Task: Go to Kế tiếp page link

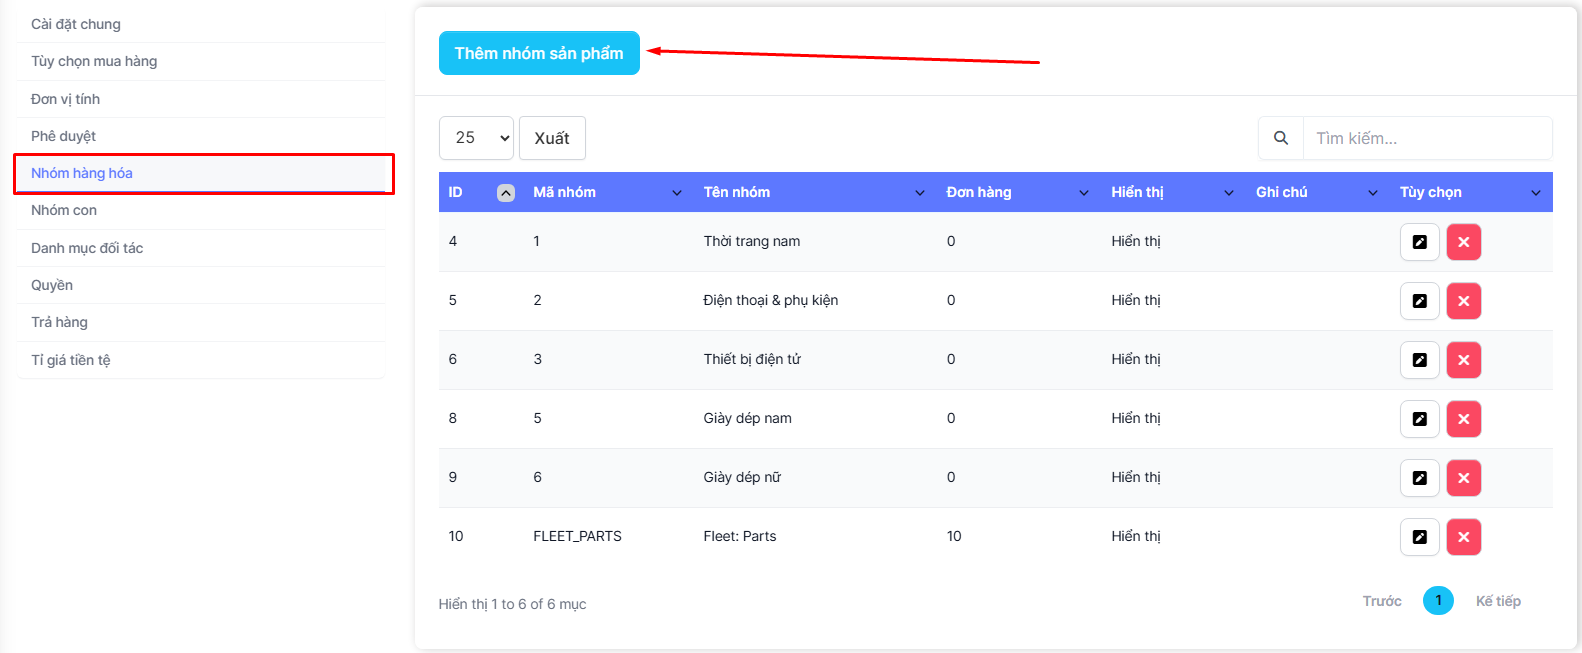Action: [x=1497, y=601]
